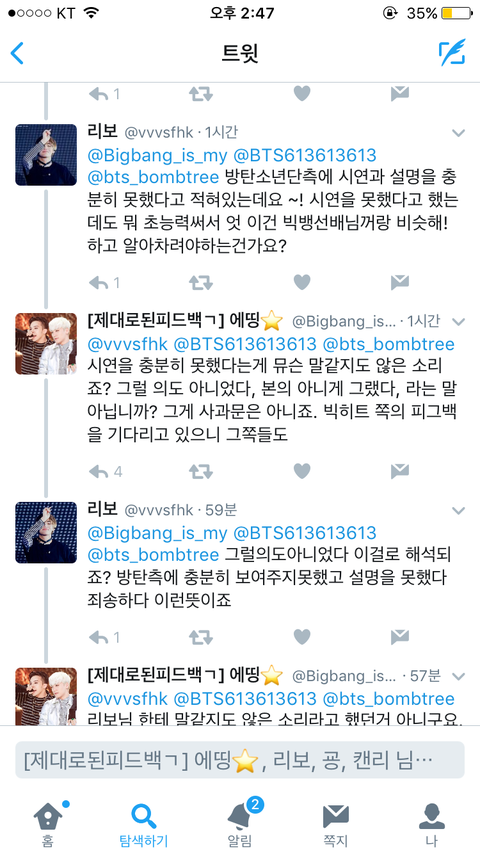Open chevron menu on 에띵's 1시간 tweet

pos(459,321)
